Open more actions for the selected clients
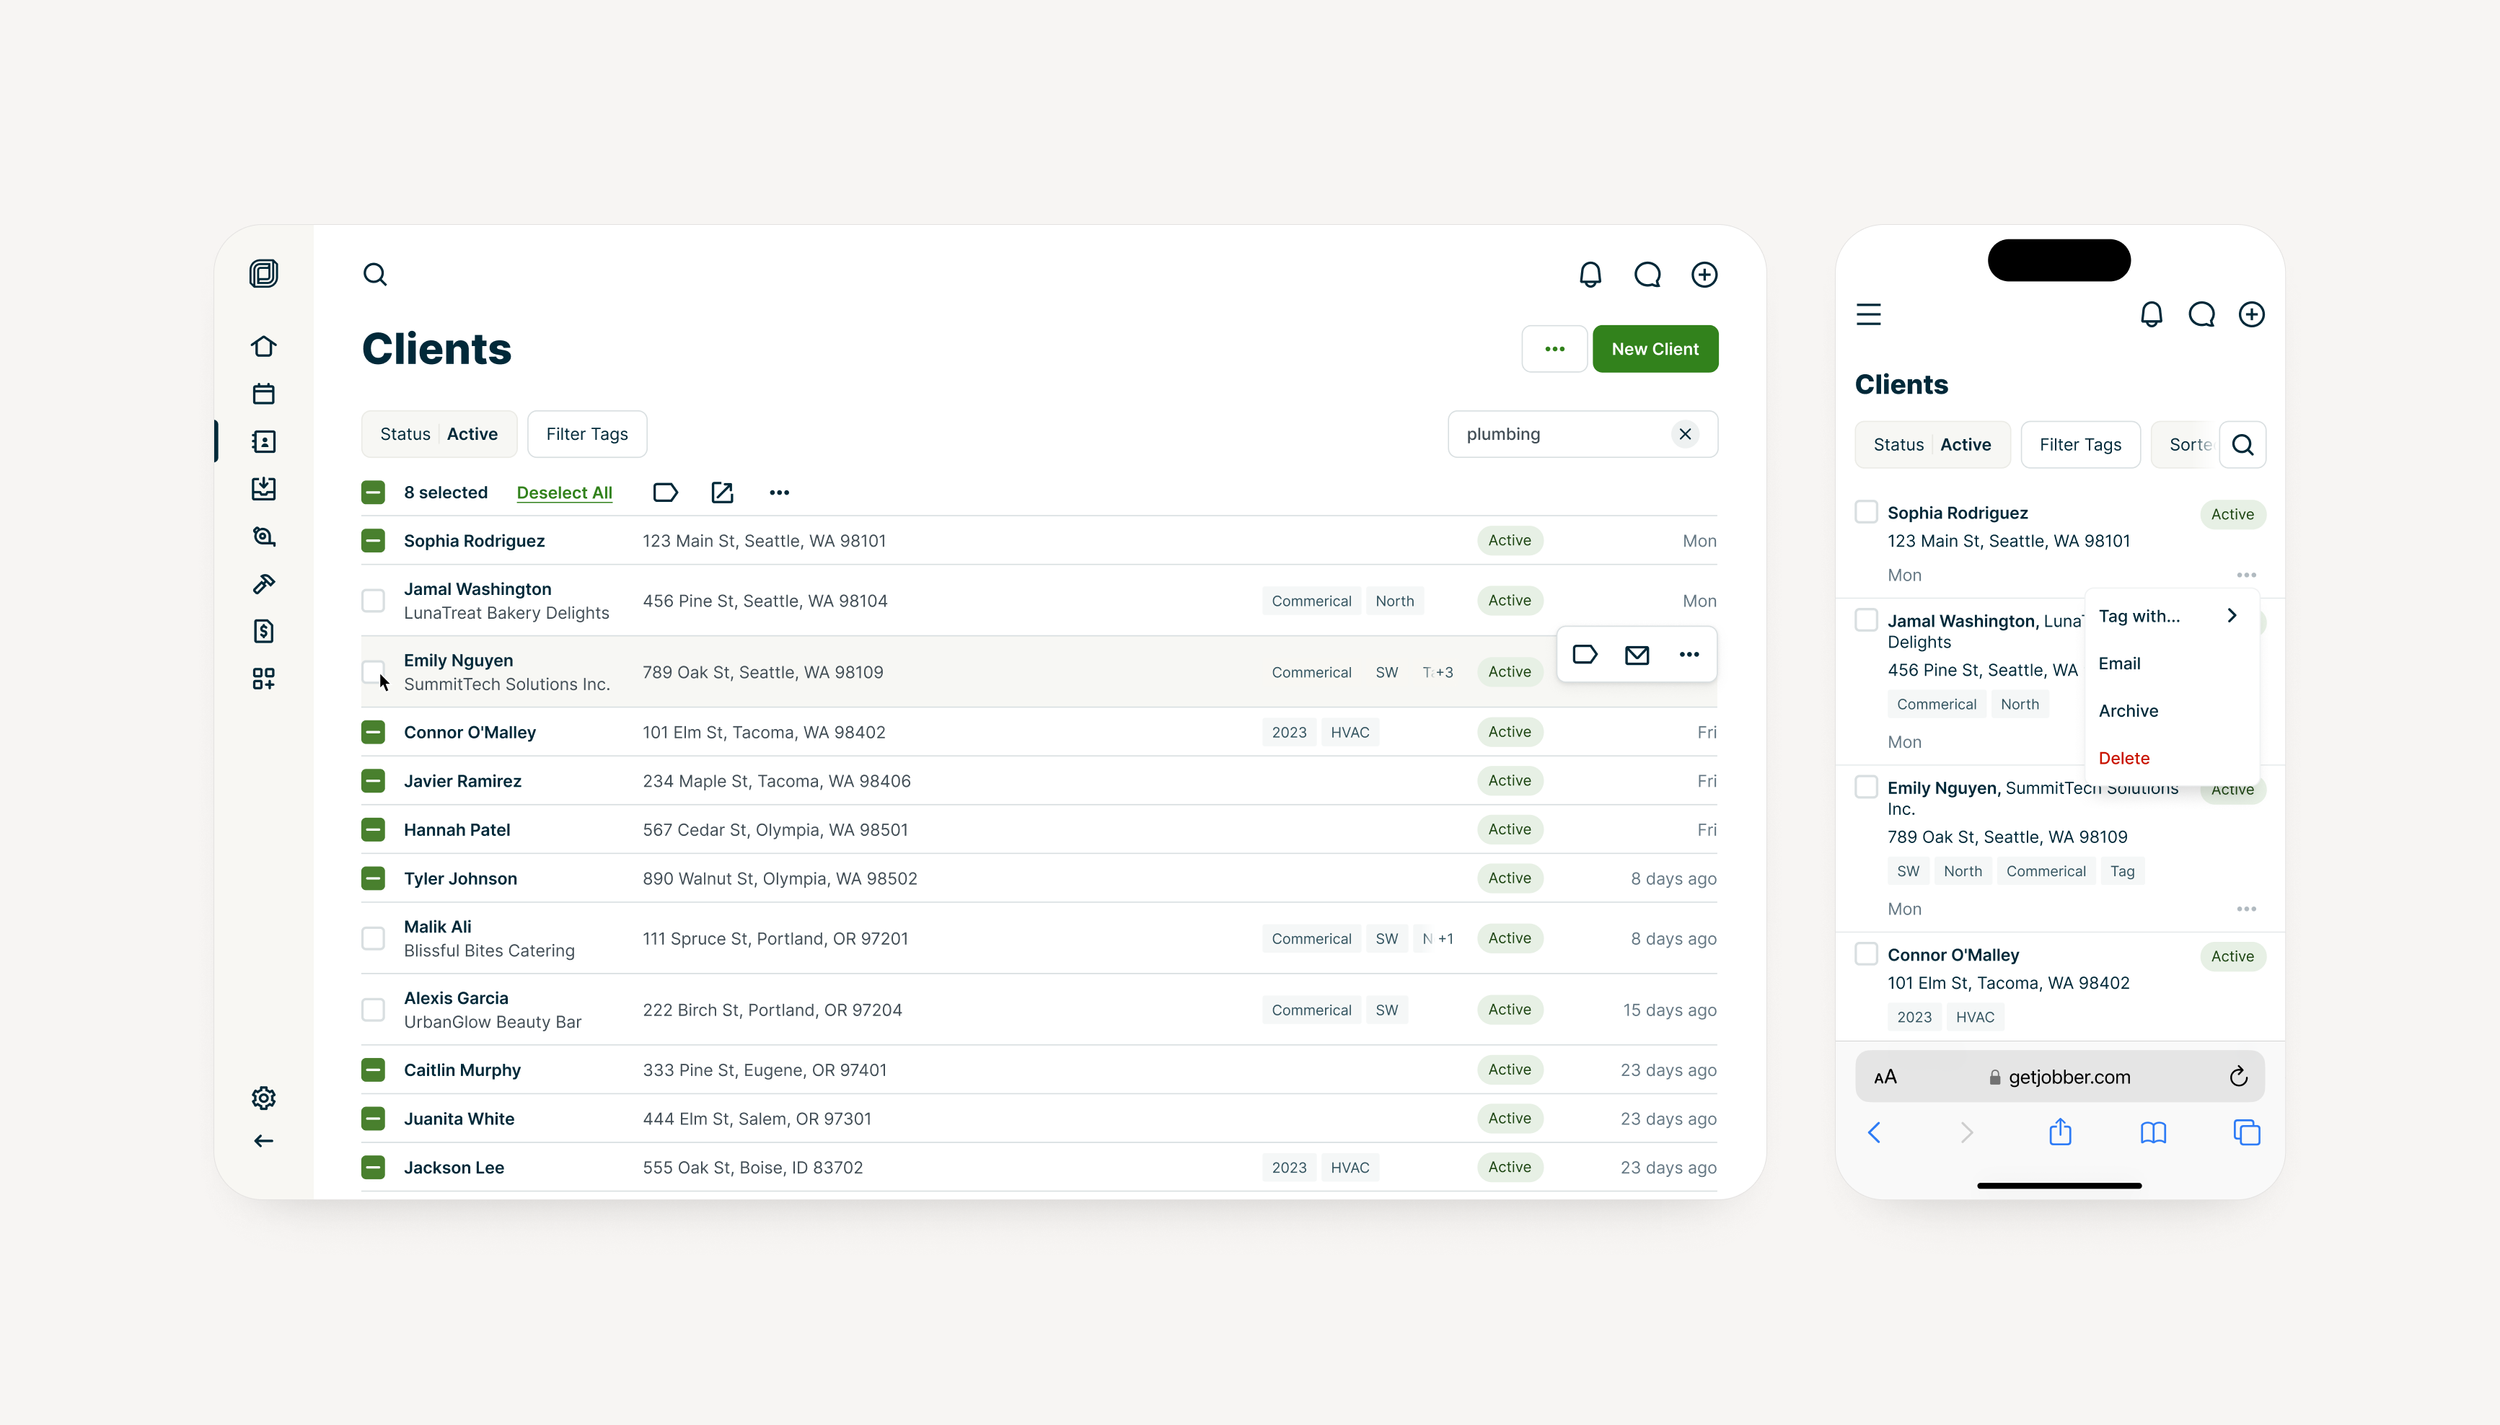 point(779,492)
